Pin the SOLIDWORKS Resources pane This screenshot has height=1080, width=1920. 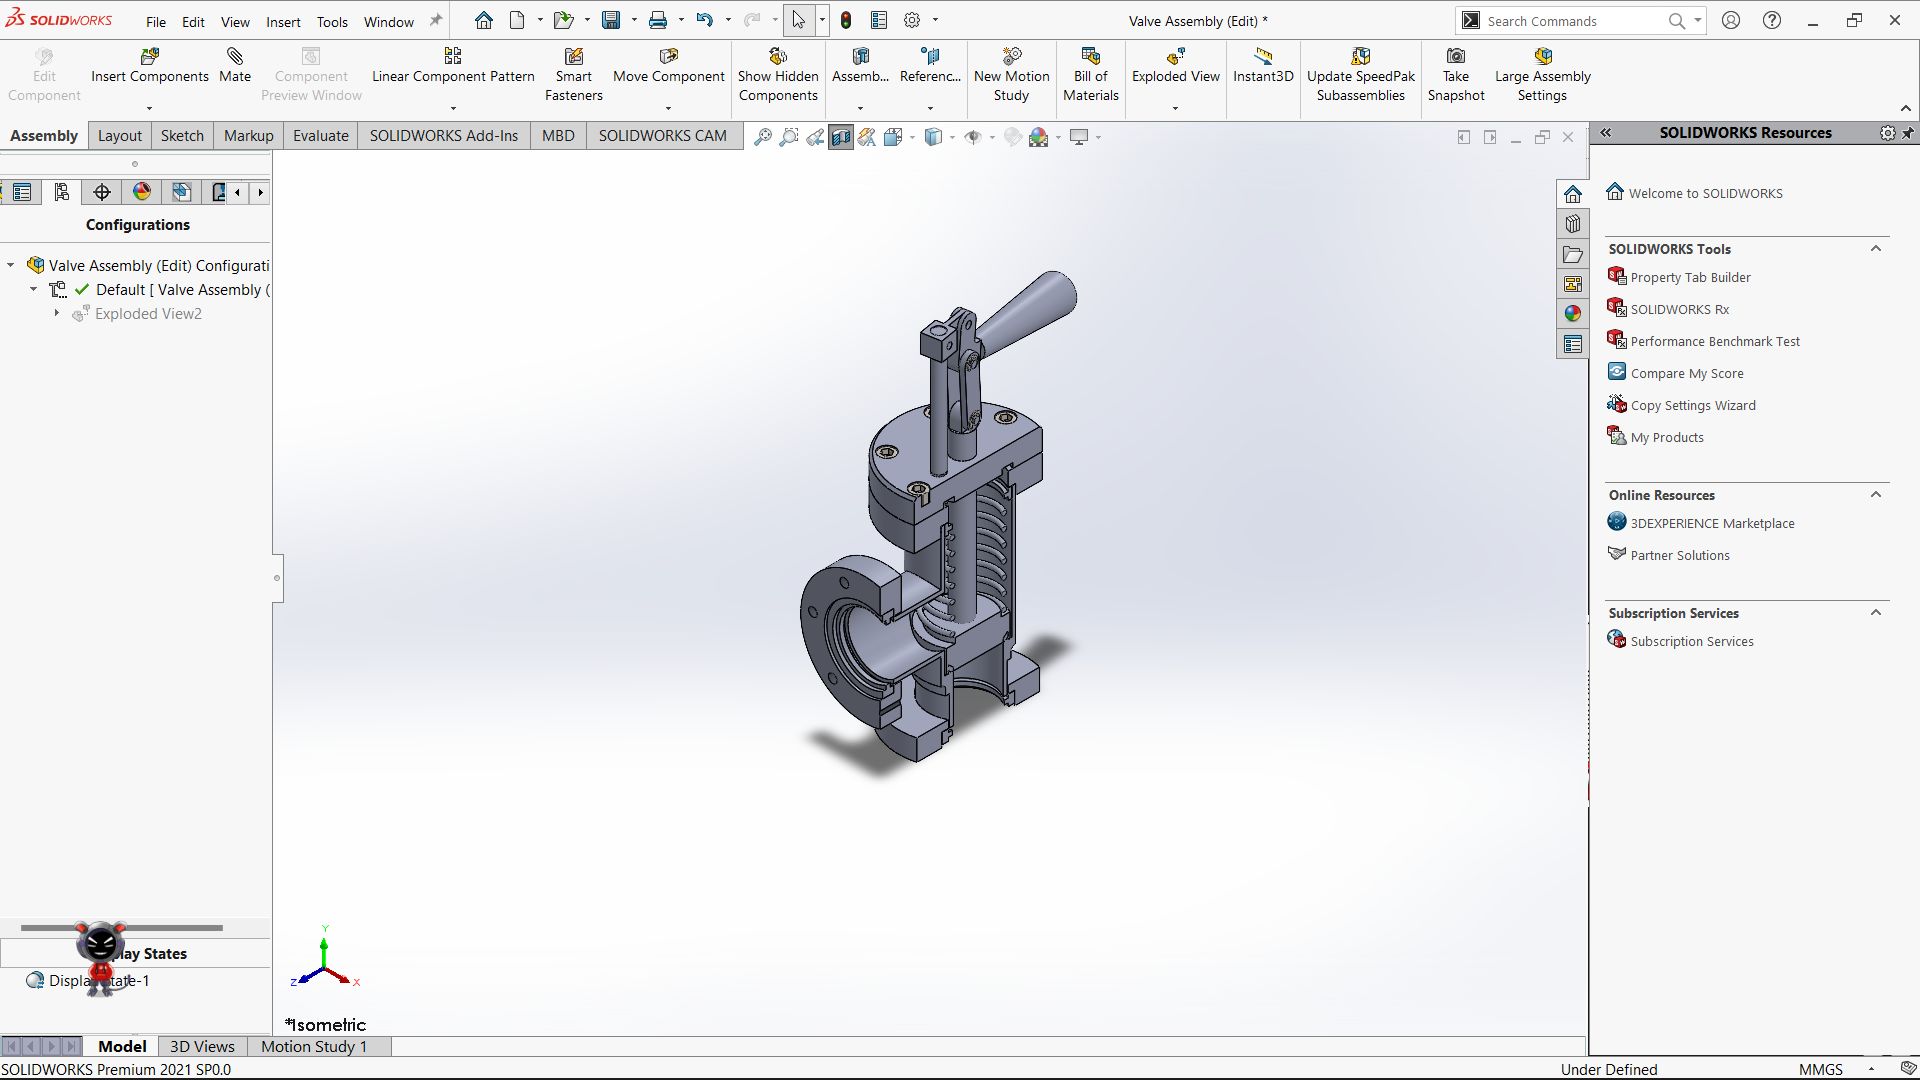1907,133
